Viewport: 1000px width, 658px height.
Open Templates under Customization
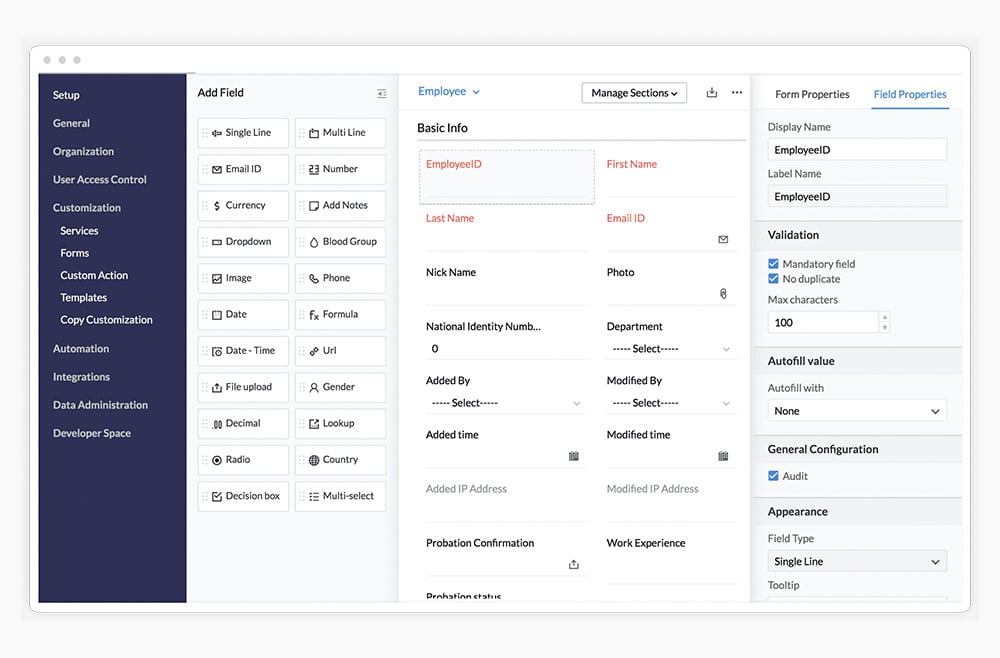[x=84, y=298]
